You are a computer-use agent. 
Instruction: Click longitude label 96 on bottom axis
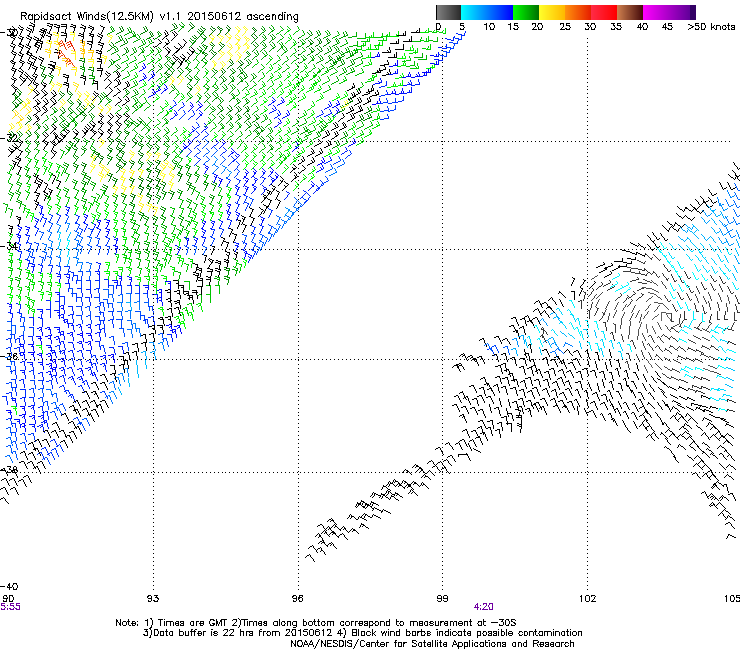click(x=297, y=599)
